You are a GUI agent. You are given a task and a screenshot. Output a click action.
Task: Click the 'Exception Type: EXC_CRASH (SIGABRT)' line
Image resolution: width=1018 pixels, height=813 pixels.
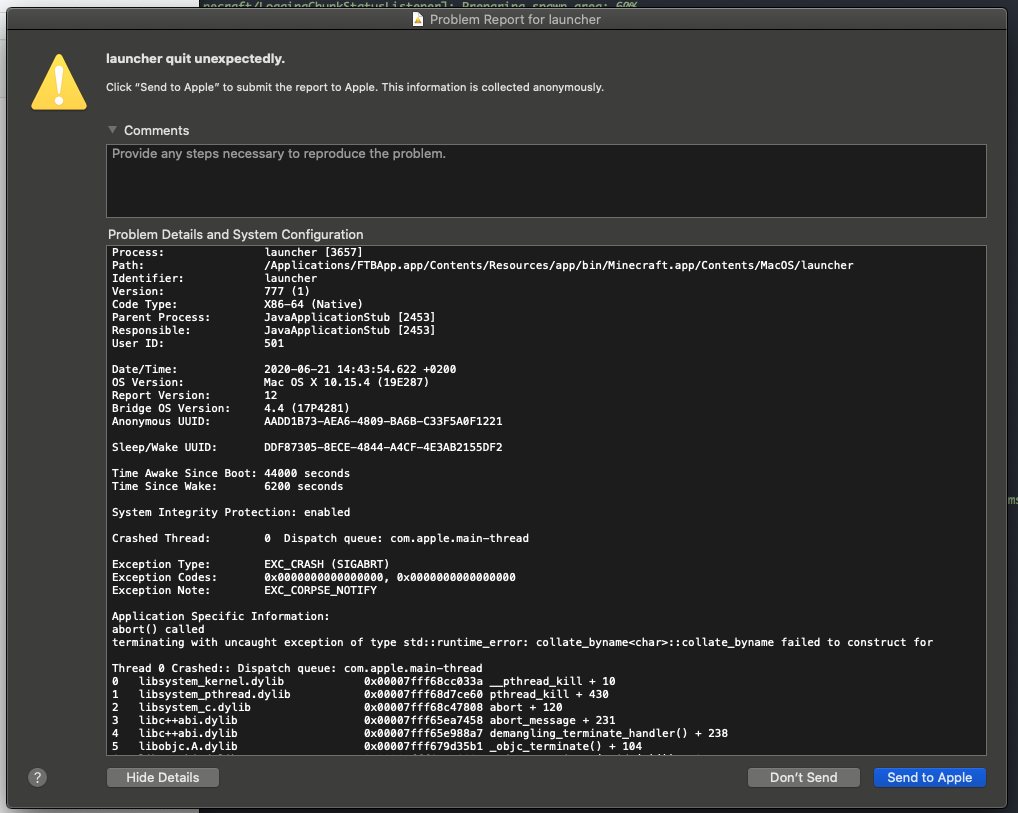point(251,564)
